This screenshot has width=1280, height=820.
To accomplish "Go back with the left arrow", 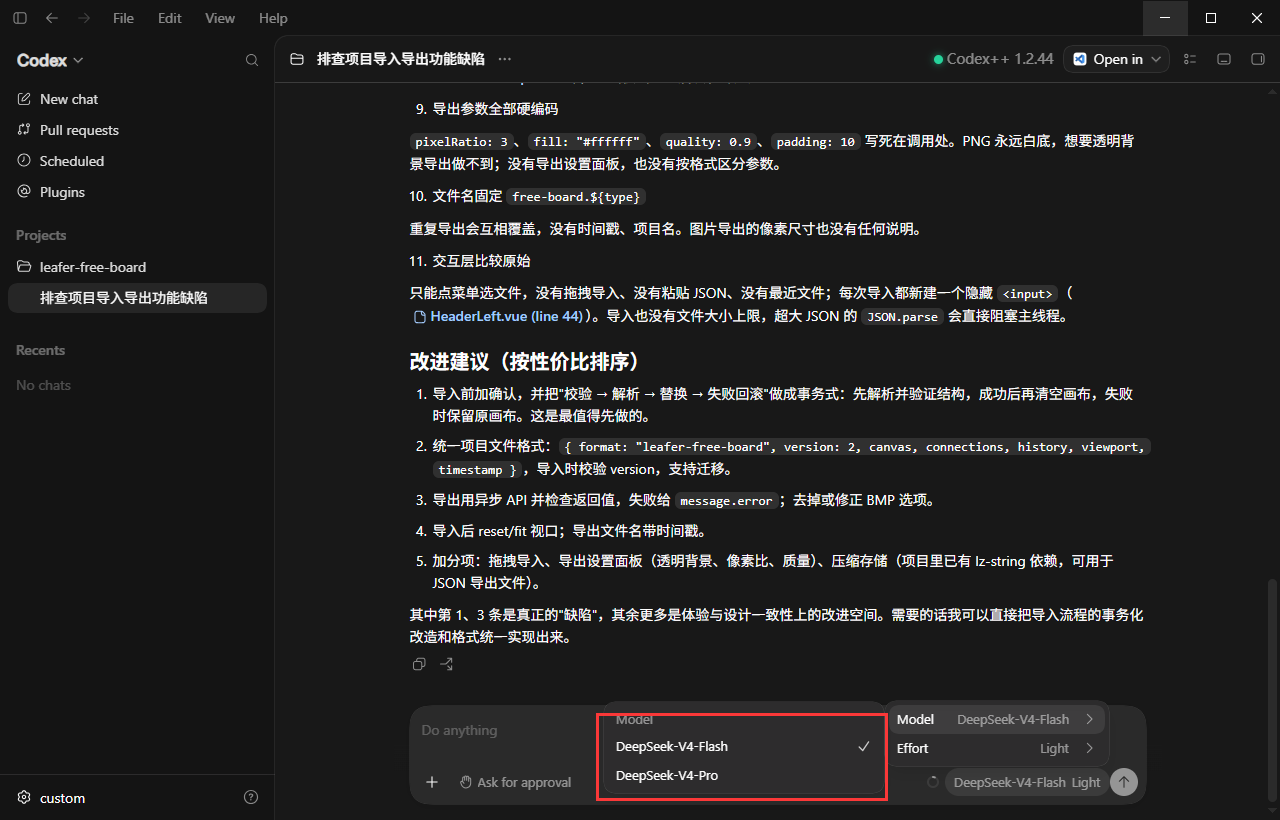I will coord(52,18).
